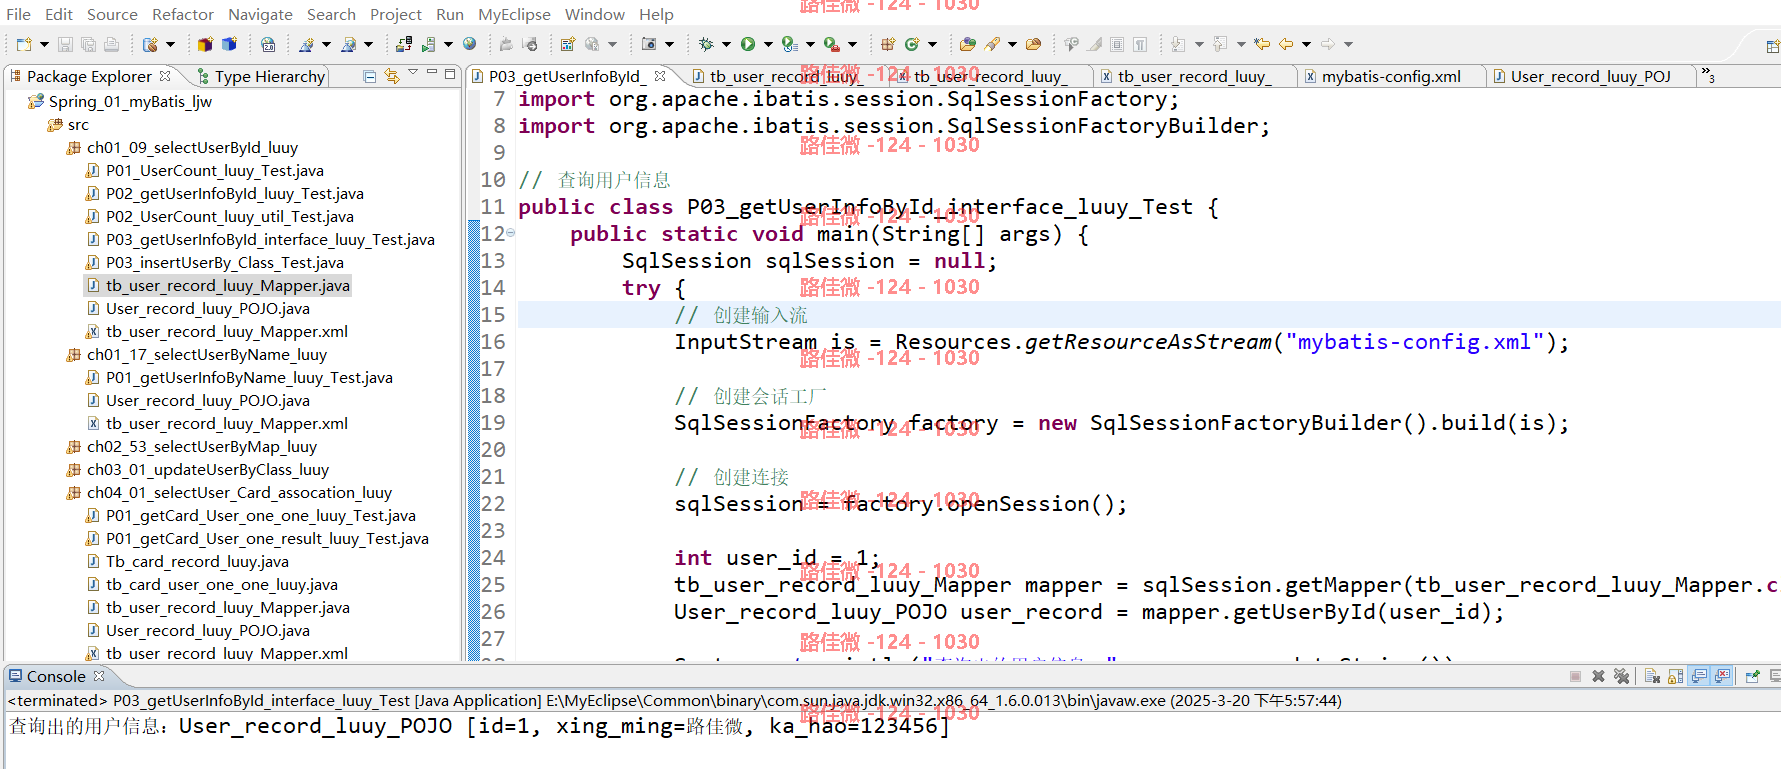Click the "mybatis-config.xml" string in the code

(1414, 342)
